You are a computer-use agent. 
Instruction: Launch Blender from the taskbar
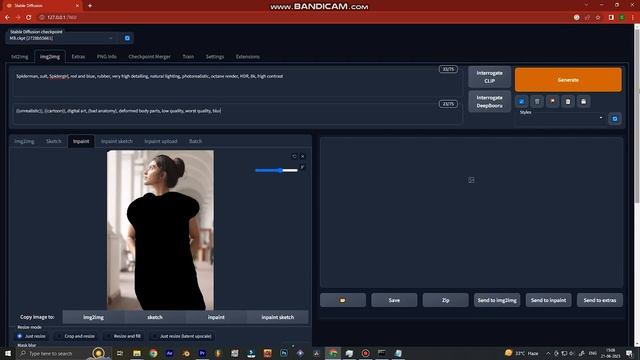click(186, 353)
